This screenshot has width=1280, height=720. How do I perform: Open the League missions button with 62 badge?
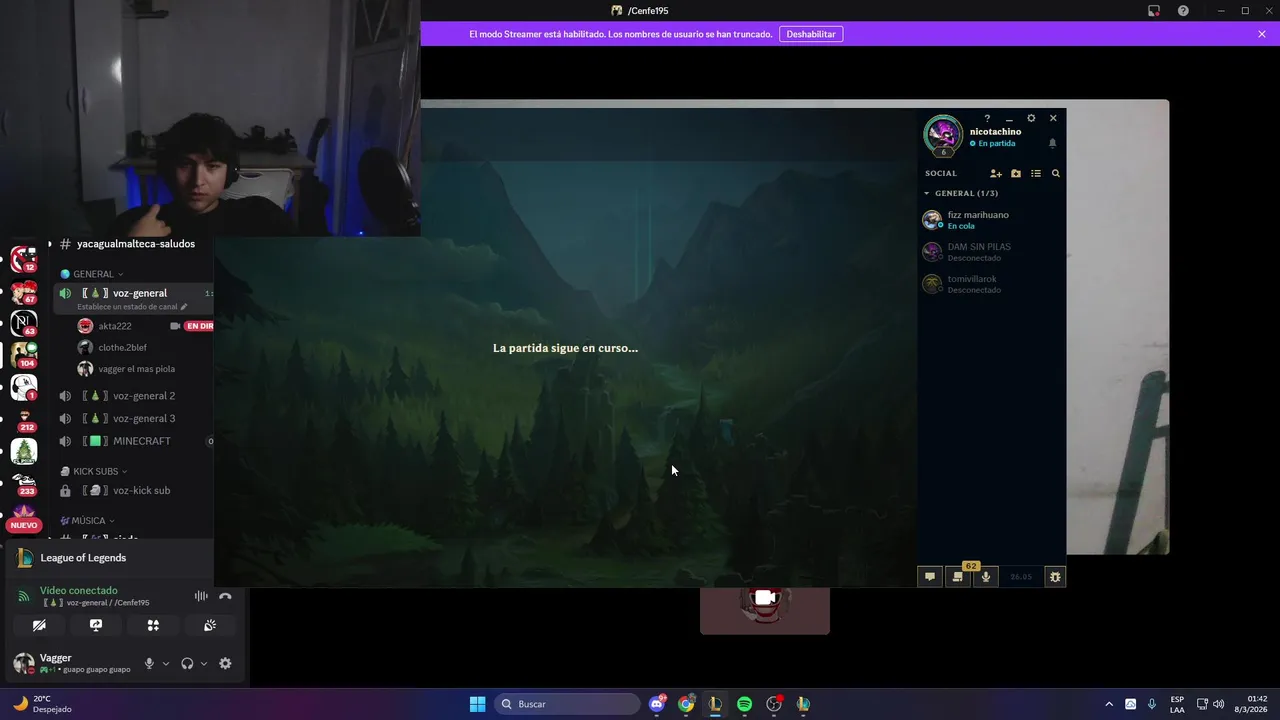pos(958,576)
